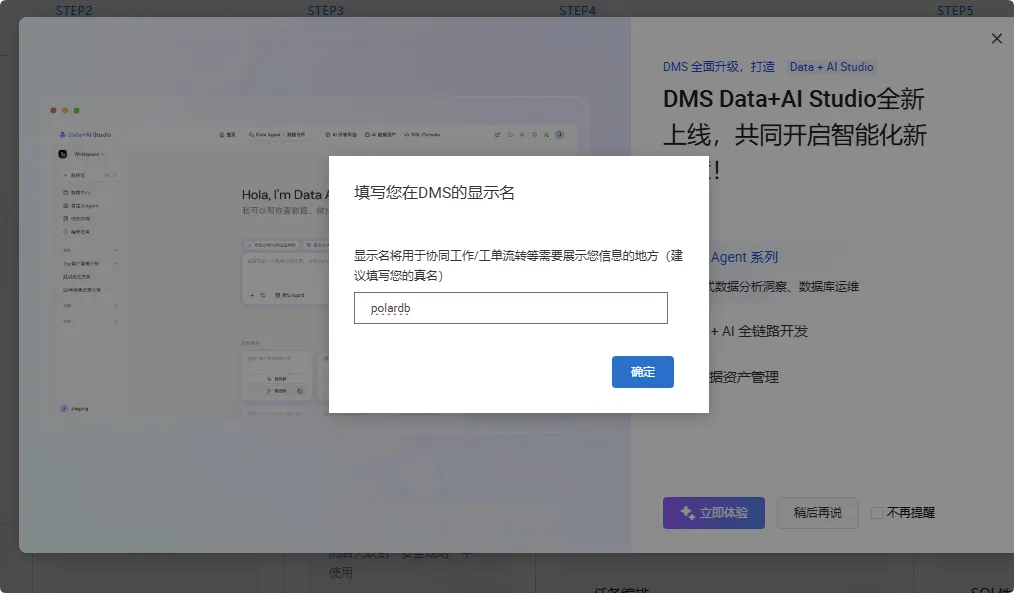This screenshot has width=1014, height=593.
Task: Click the 立即体验 button
Action: click(x=713, y=512)
